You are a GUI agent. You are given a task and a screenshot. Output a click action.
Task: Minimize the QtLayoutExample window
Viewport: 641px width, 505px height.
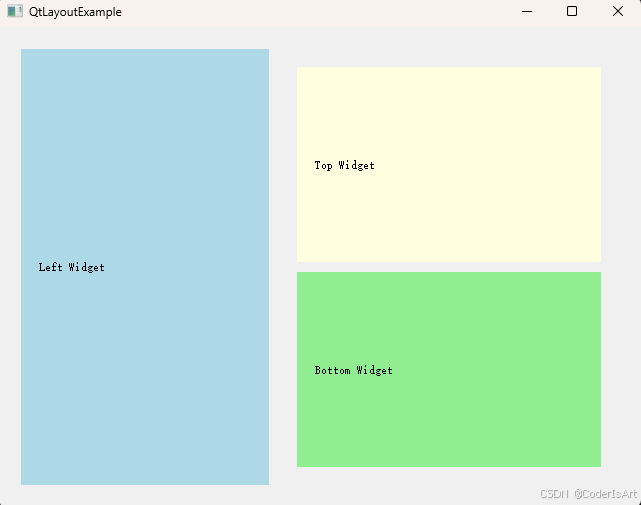pyautogui.click(x=527, y=11)
